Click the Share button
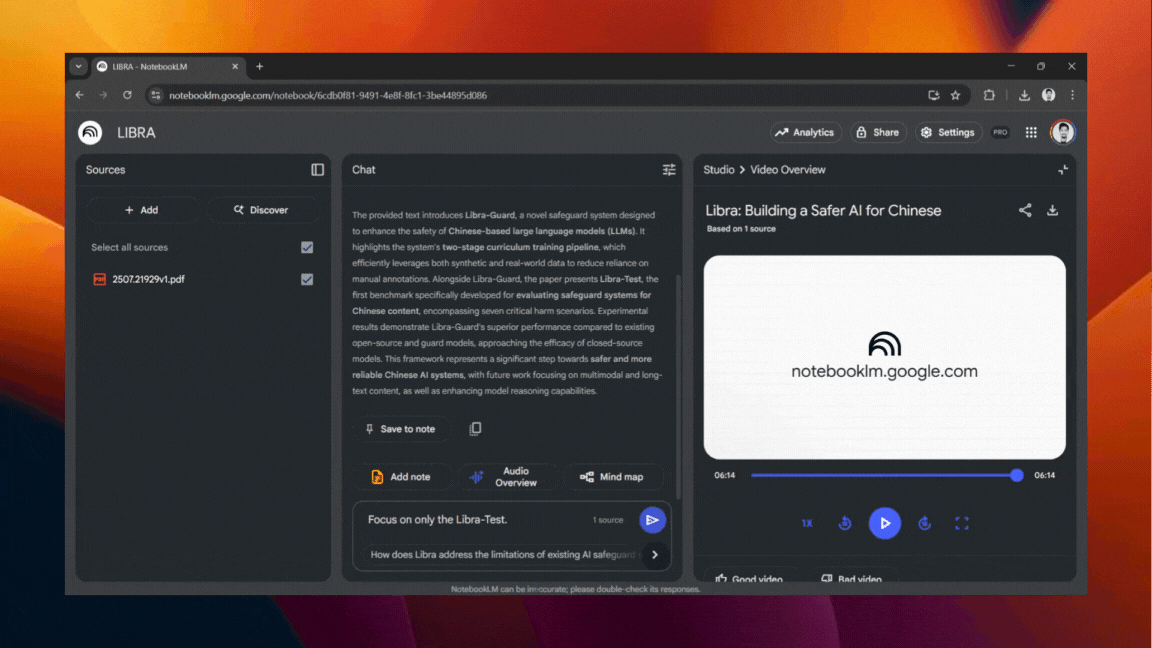 click(878, 132)
